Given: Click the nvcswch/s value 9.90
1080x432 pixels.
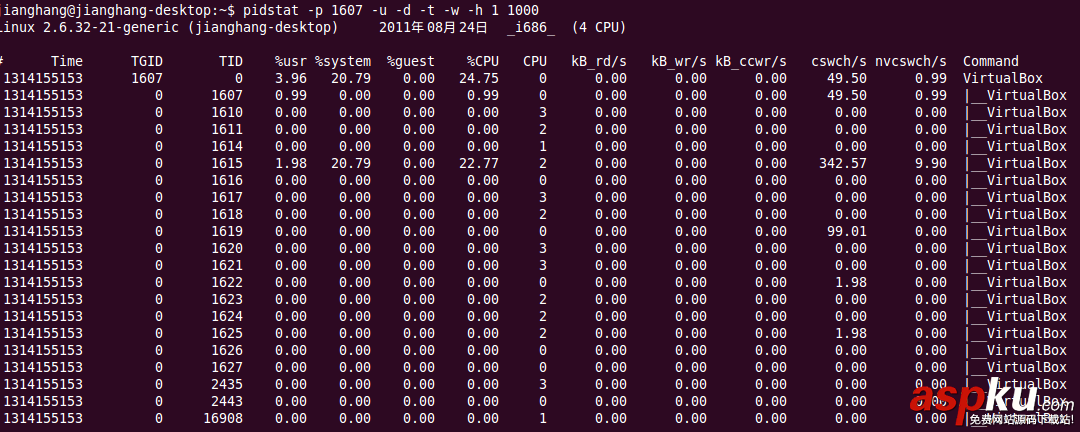Looking at the screenshot, I should tap(931, 163).
